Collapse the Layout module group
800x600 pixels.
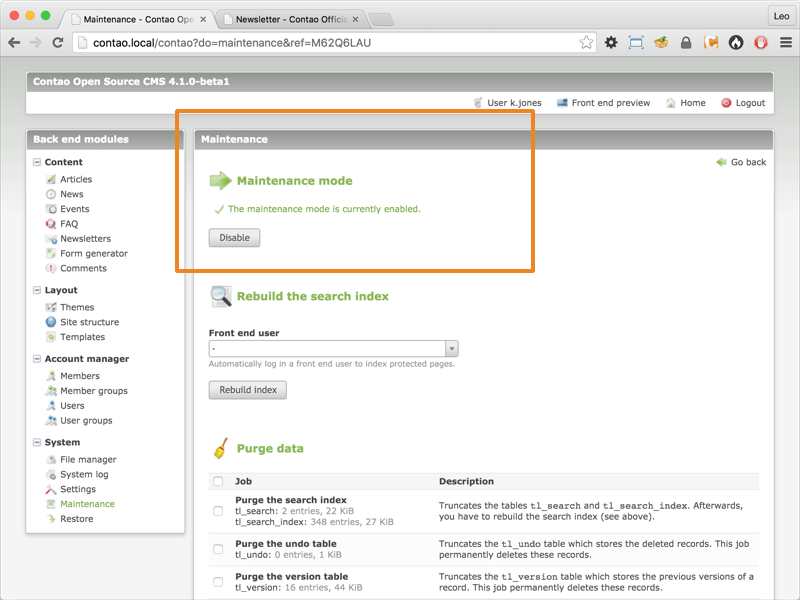point(37,290)
